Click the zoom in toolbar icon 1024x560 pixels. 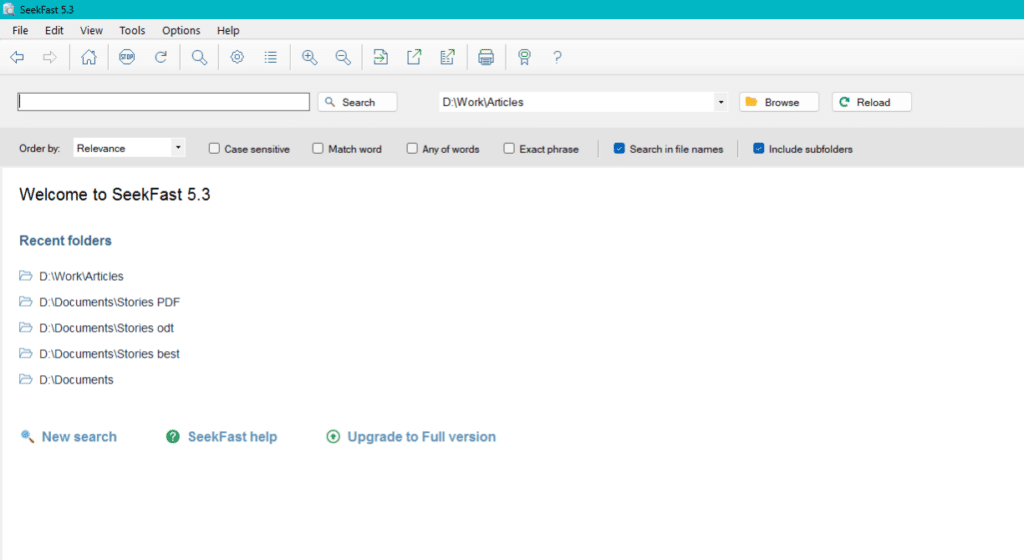pos(310,57)
